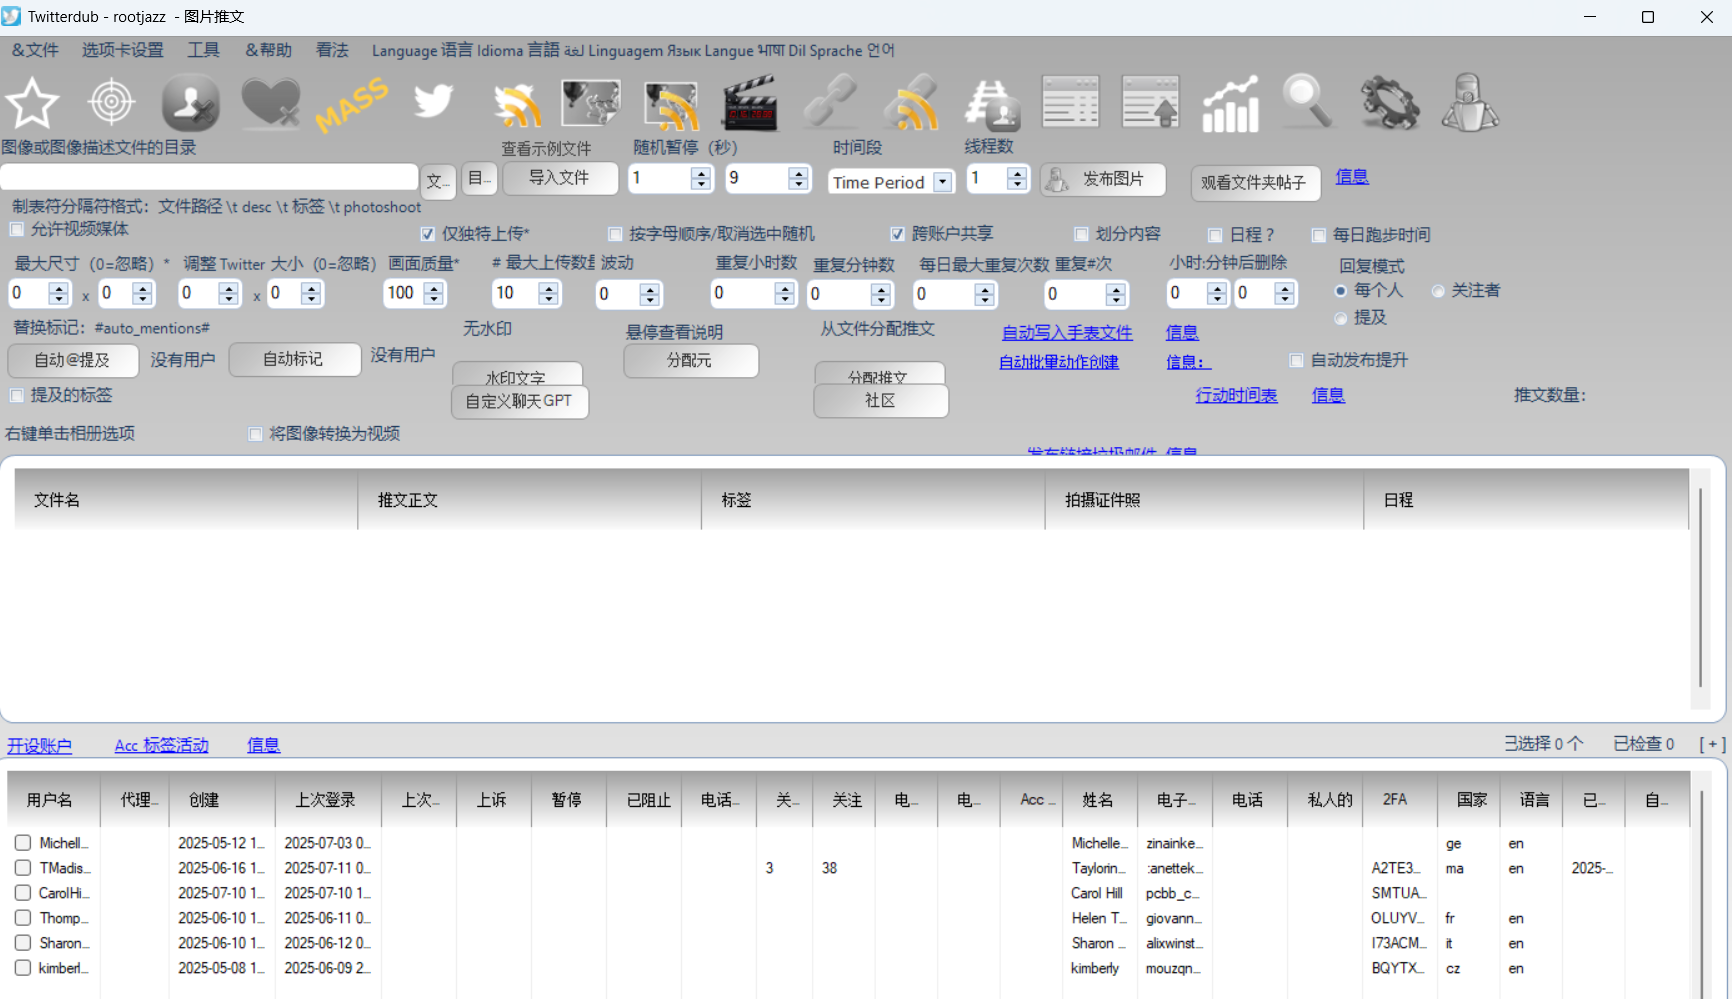Click the video clapperboard icon
Screen dimensions: 1732x999
(750, 103)
